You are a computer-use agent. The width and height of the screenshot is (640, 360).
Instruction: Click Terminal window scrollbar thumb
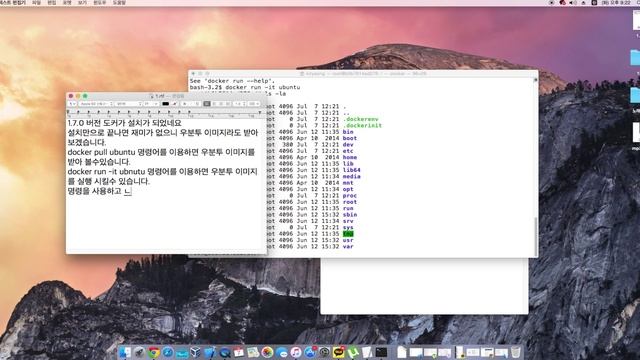(x=536, y=236)
